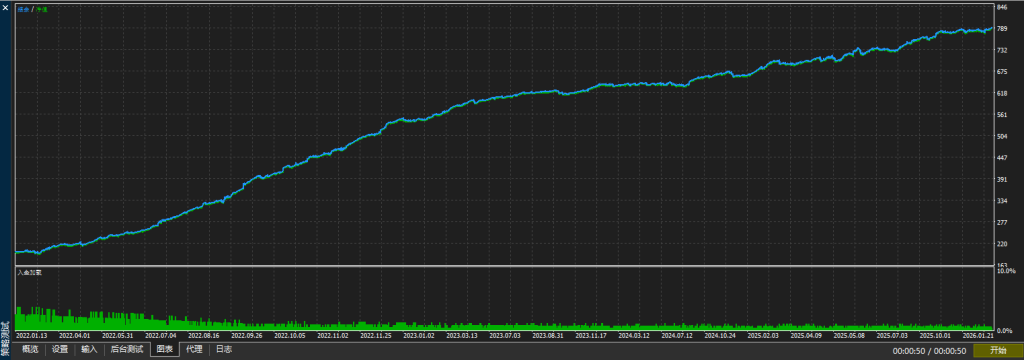Click the 2024.03.12 date marker

coord(633,335)
